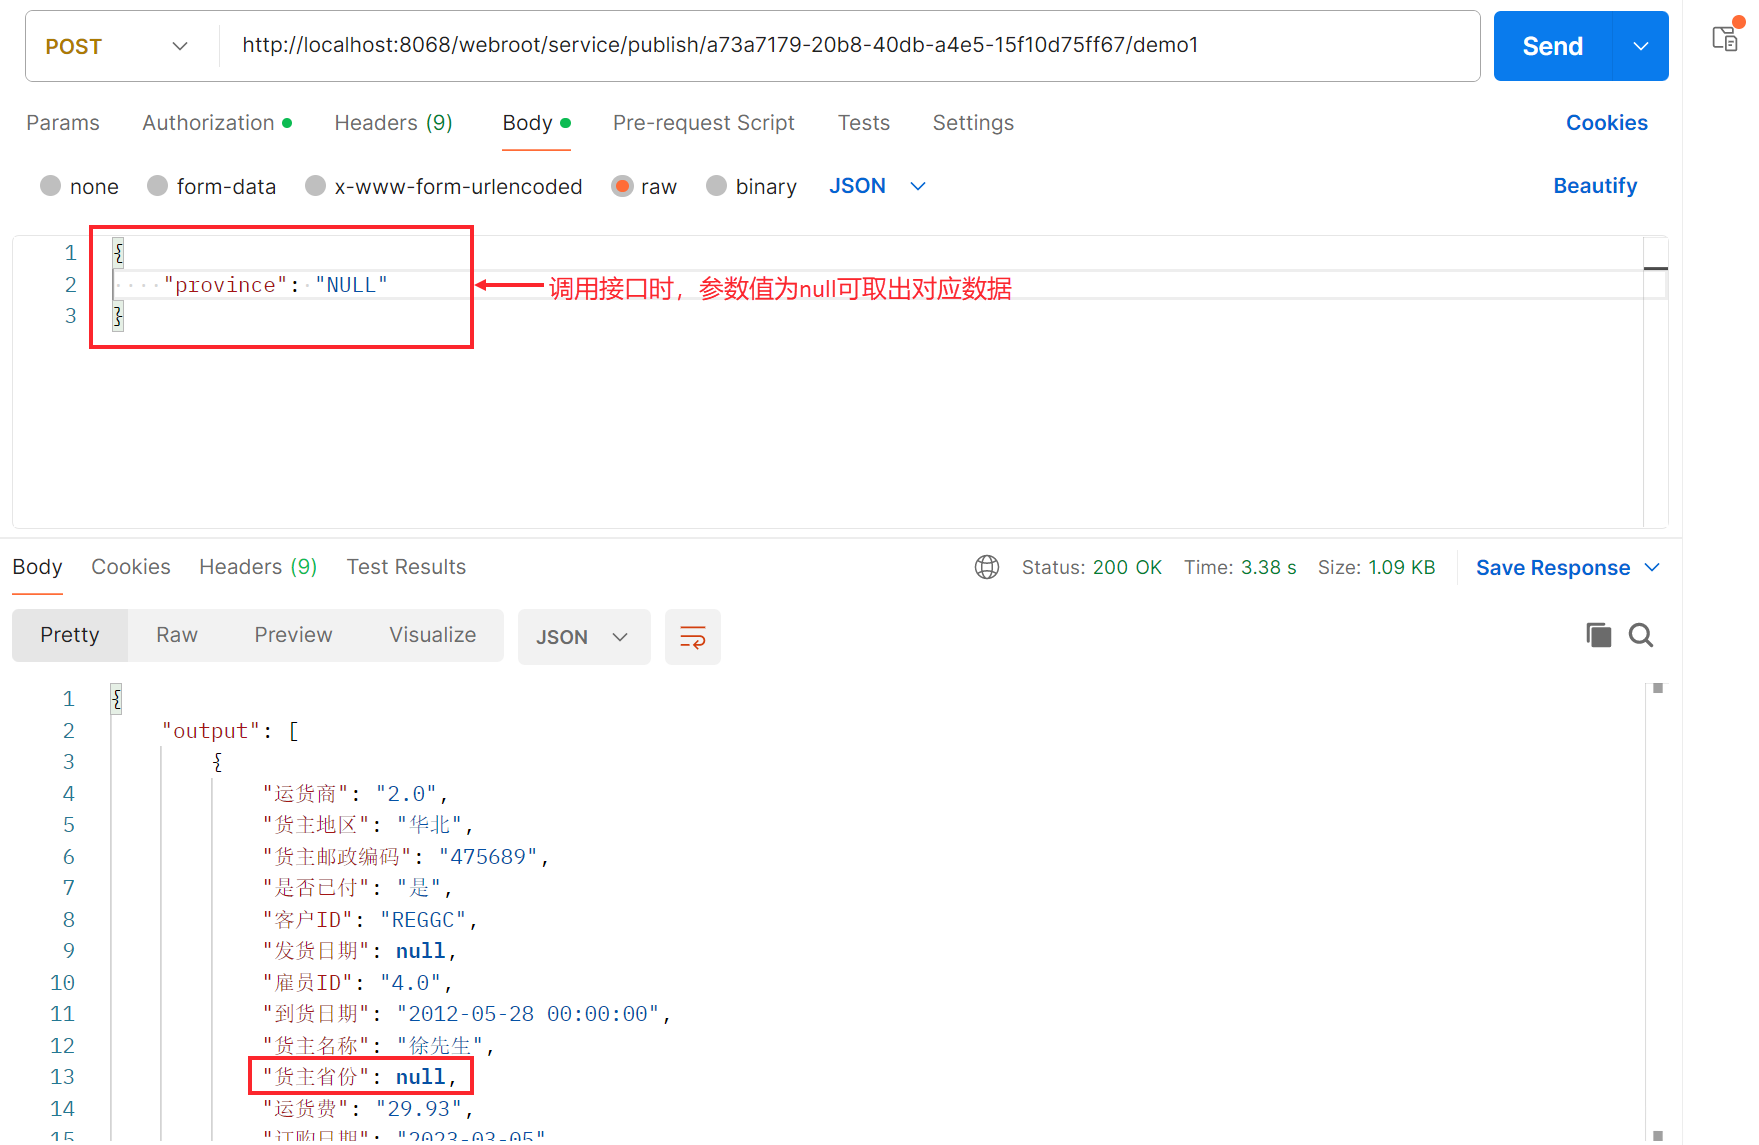Click the Status 200 OK text

point(1091,567)
